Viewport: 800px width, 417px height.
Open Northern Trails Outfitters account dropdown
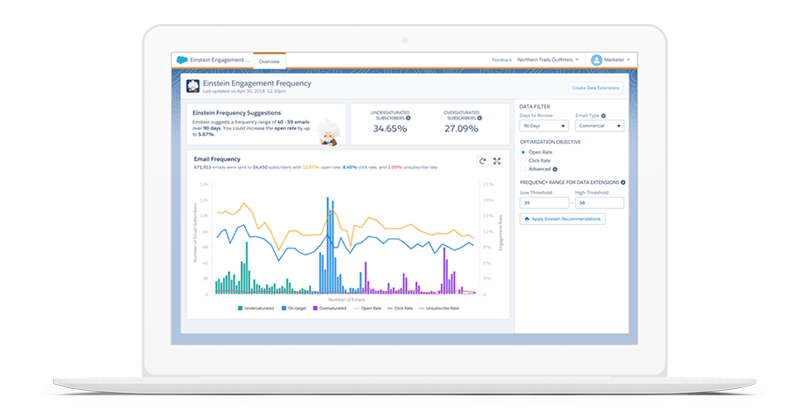tap(548, 60)
